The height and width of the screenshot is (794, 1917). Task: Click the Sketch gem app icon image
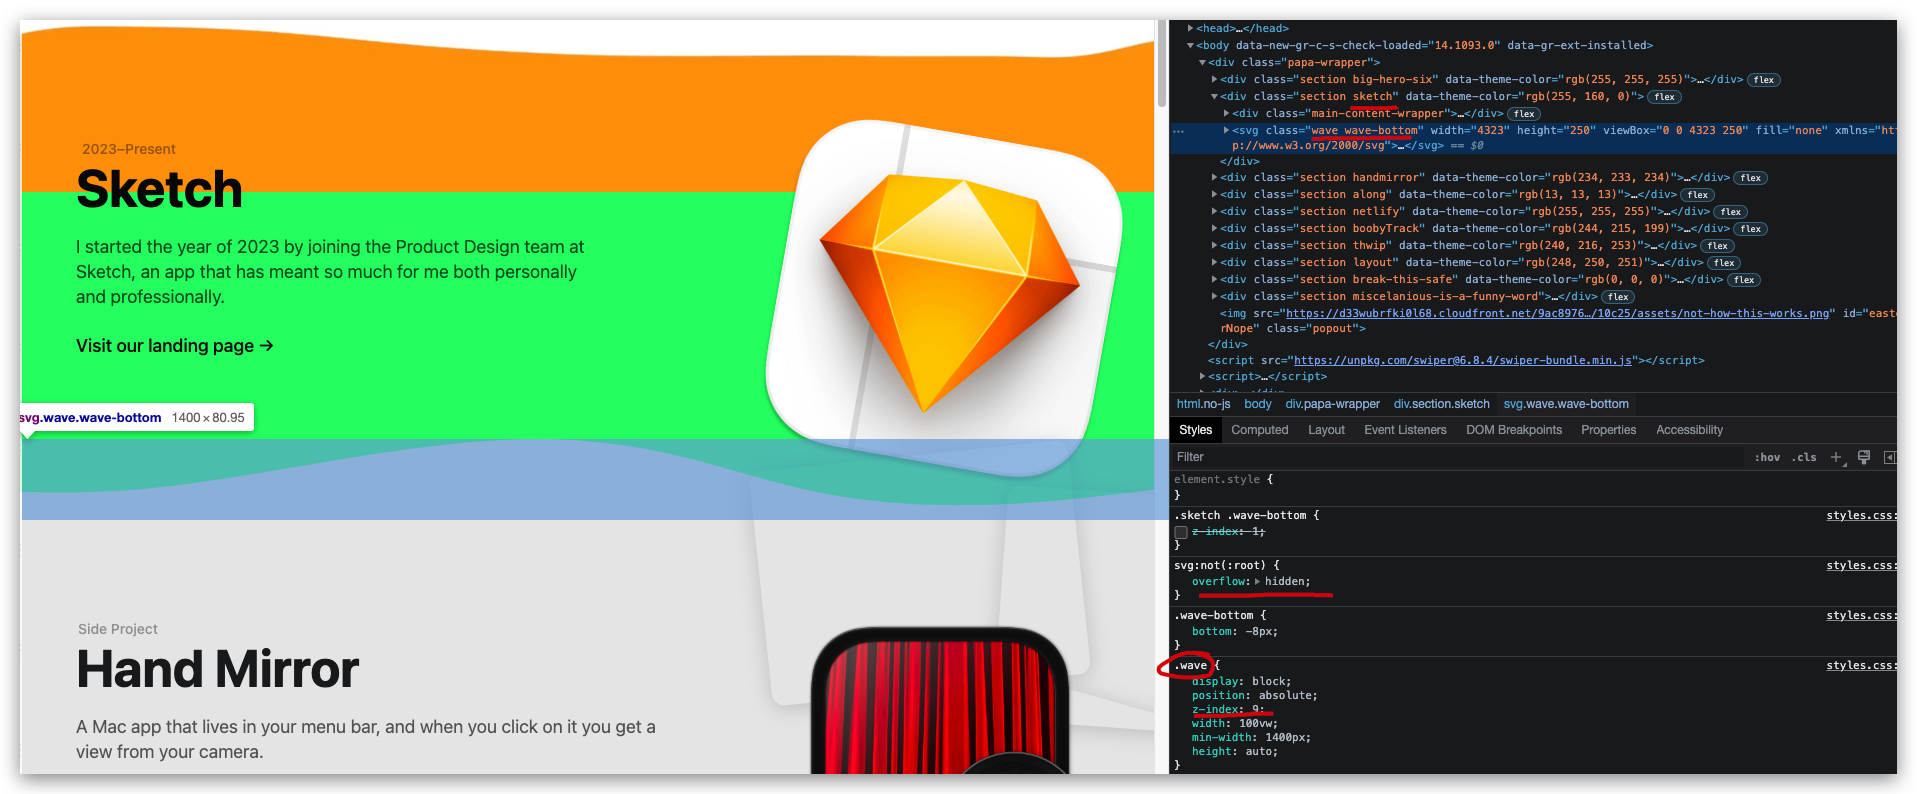[945, 296]
